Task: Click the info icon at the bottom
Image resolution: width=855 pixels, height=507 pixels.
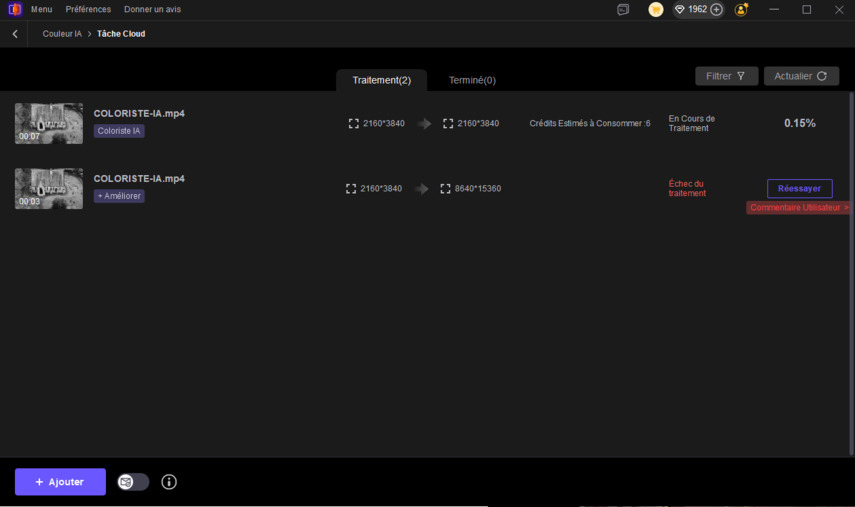Action: [x=169, y=482]
